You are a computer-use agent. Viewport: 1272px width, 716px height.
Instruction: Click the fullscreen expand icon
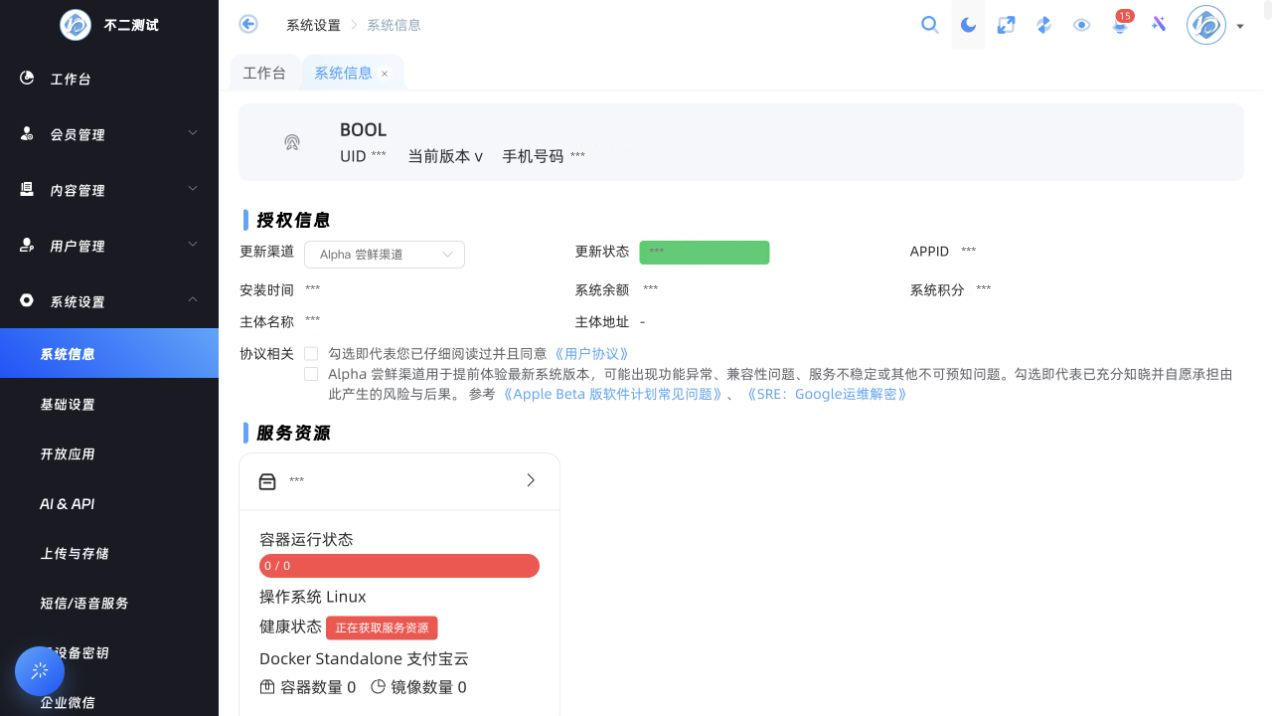(1006, 25)
